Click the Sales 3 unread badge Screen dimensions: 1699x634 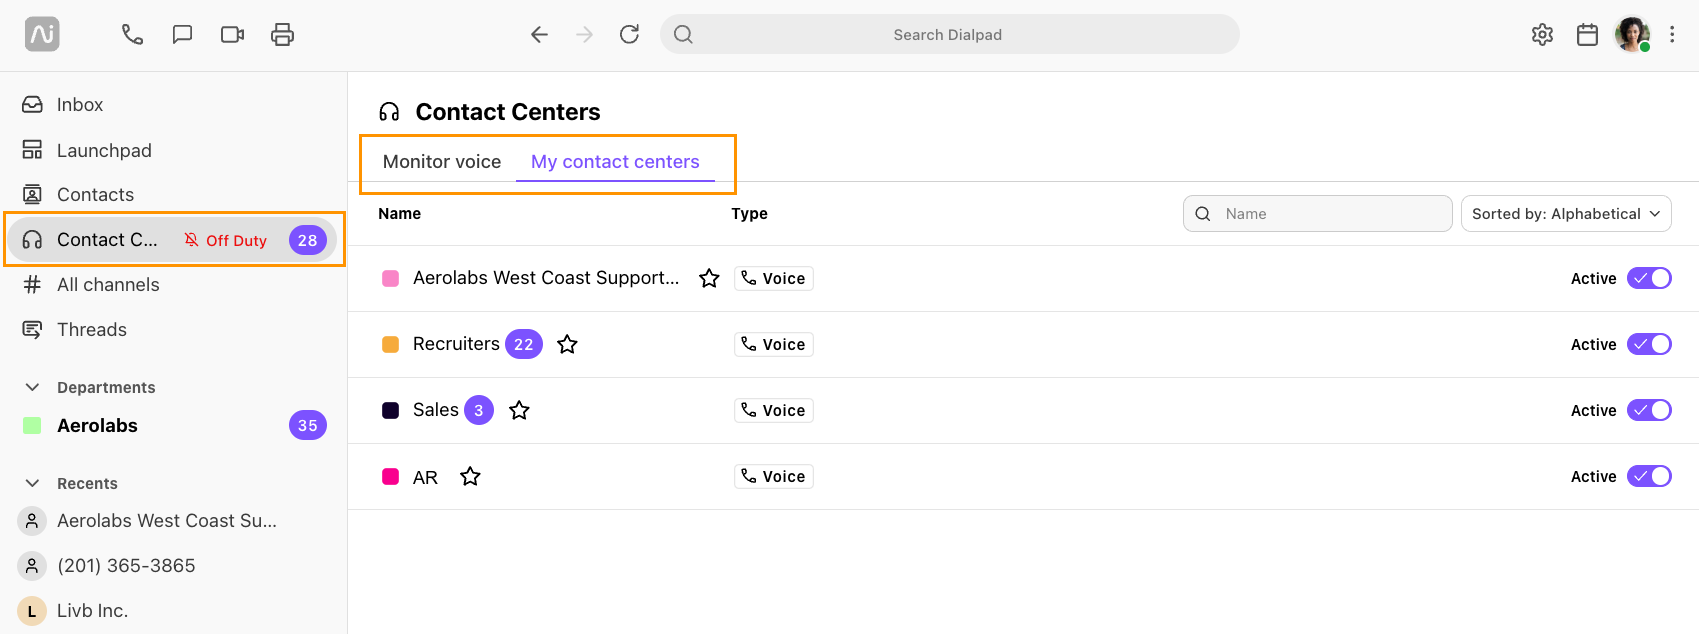pyautogui.click(x=479, y=410)
